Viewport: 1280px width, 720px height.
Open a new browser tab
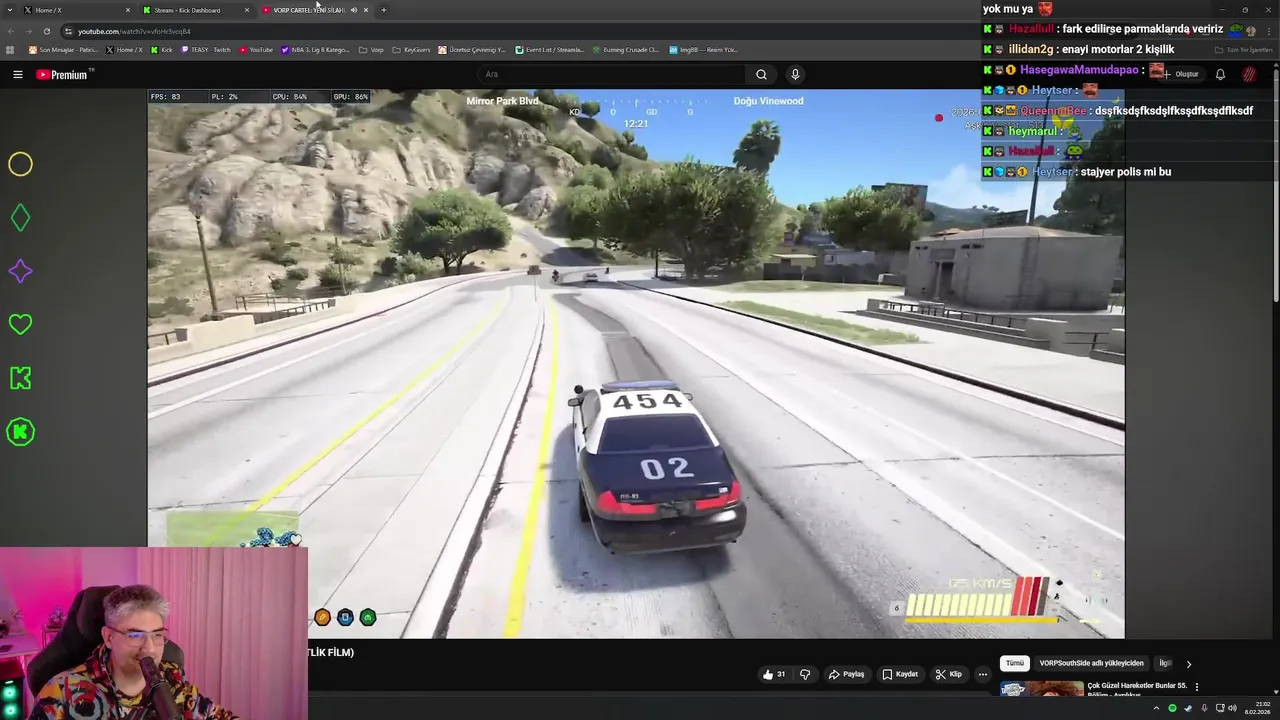383,10
